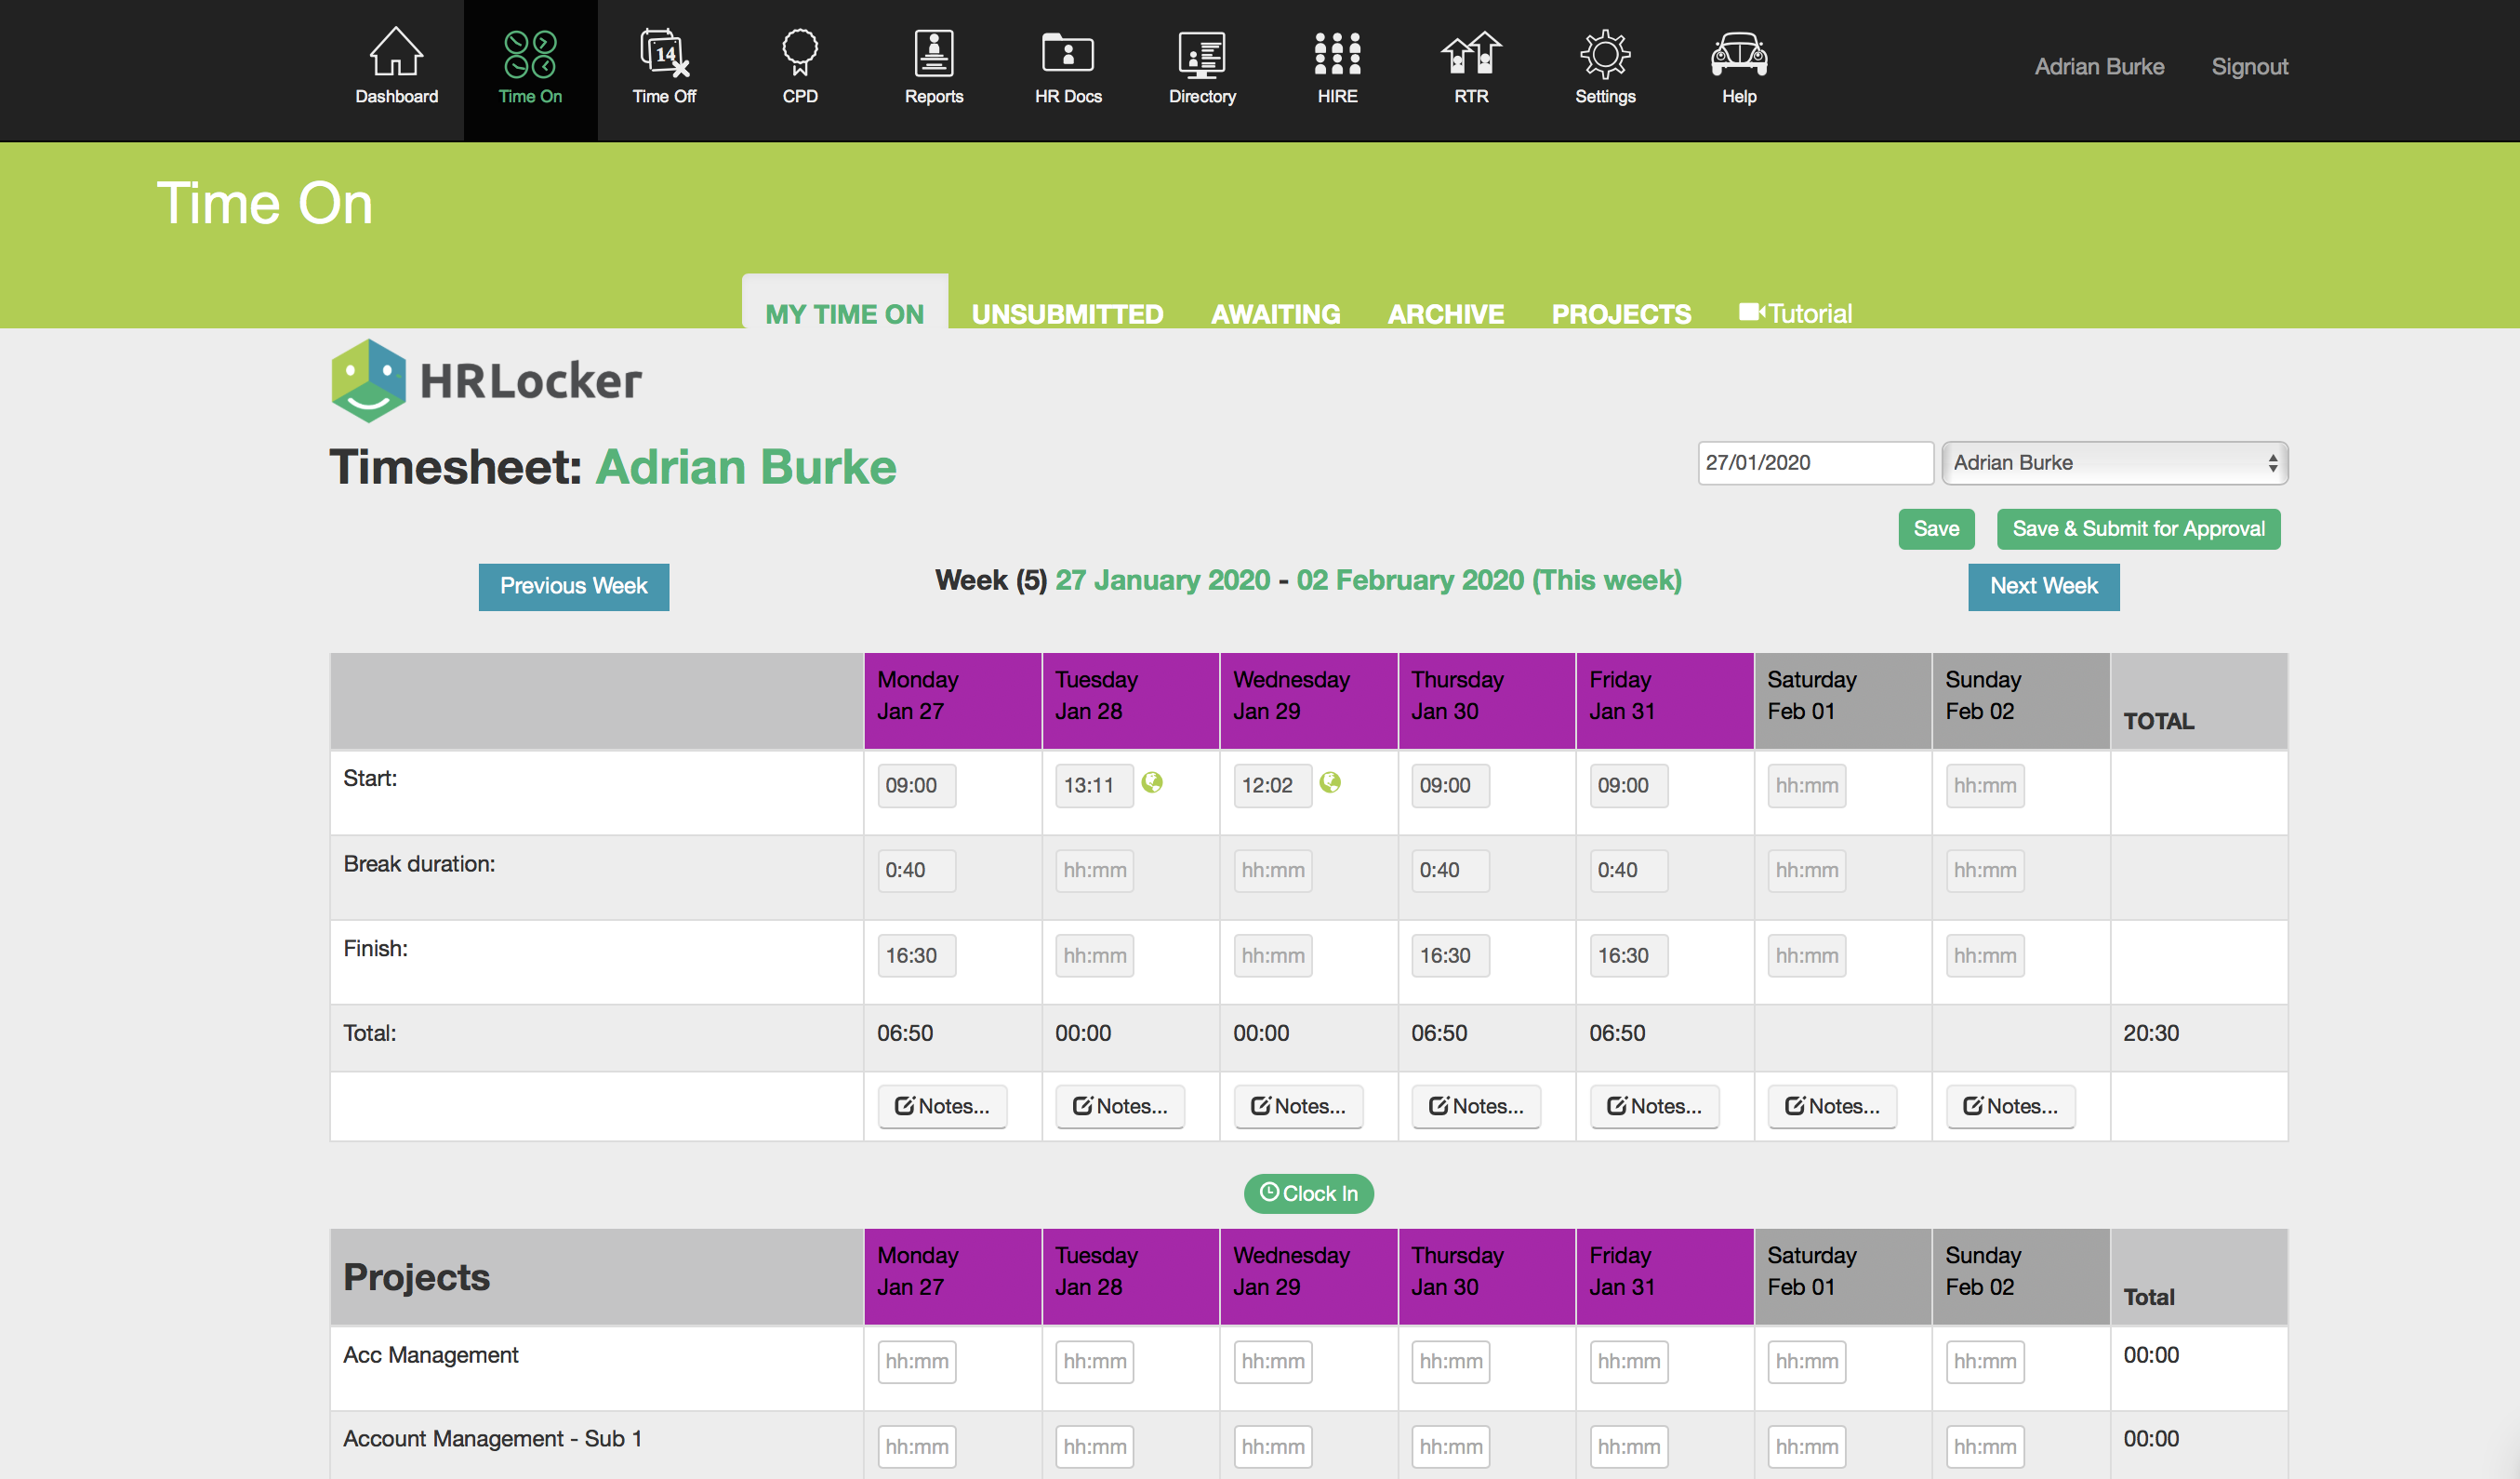Switch to the UNSUBMITTED tab
Image resolution: width=2520 pixels, height=1479 pixels.
[1067, 314]
